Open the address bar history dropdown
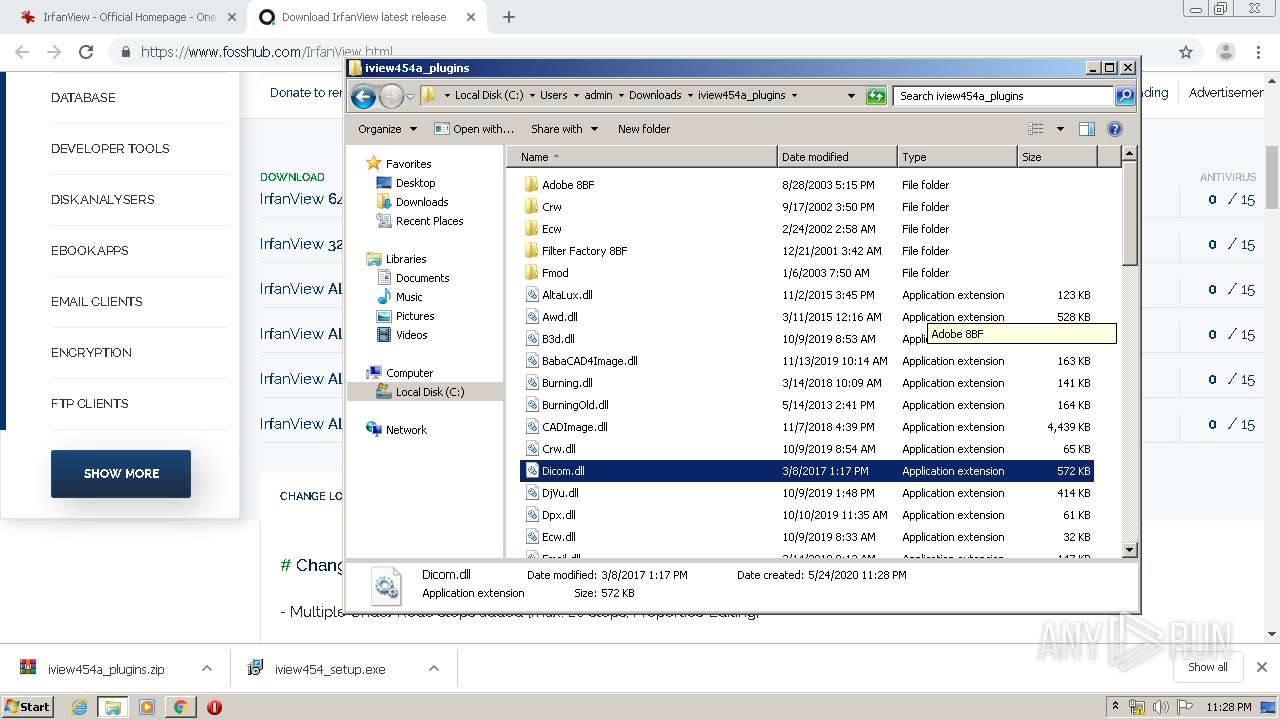1280x720 pixels. pyautogui.click(x=851, y=96)
